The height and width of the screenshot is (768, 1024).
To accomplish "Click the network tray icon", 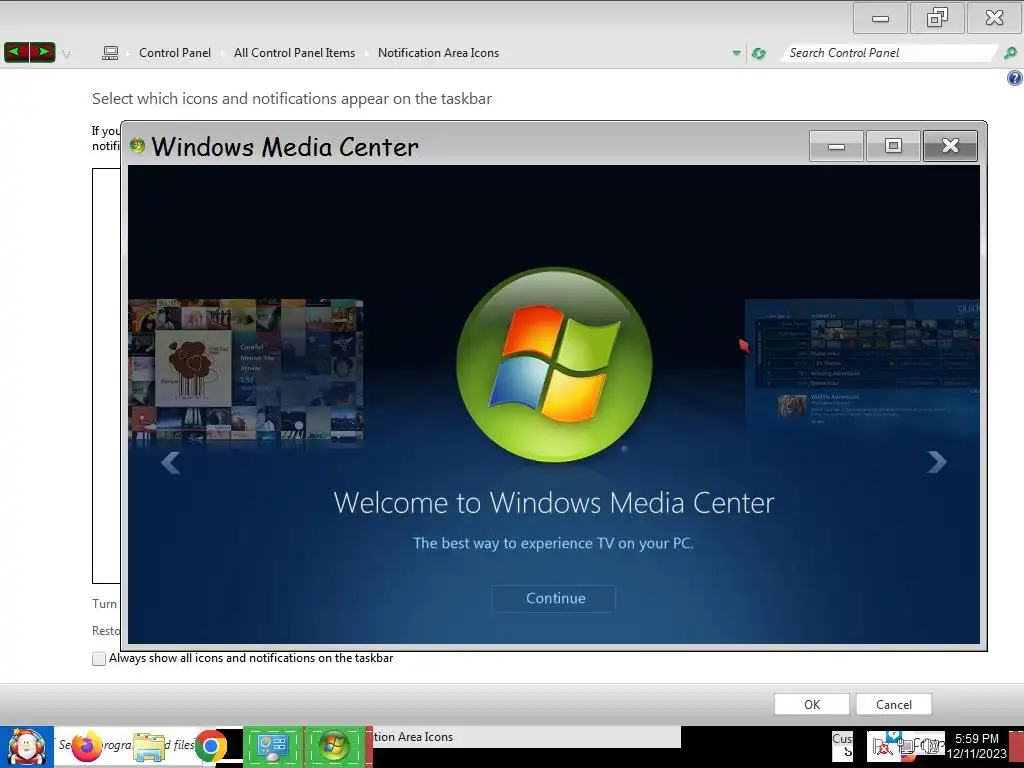I will [906, 745].
